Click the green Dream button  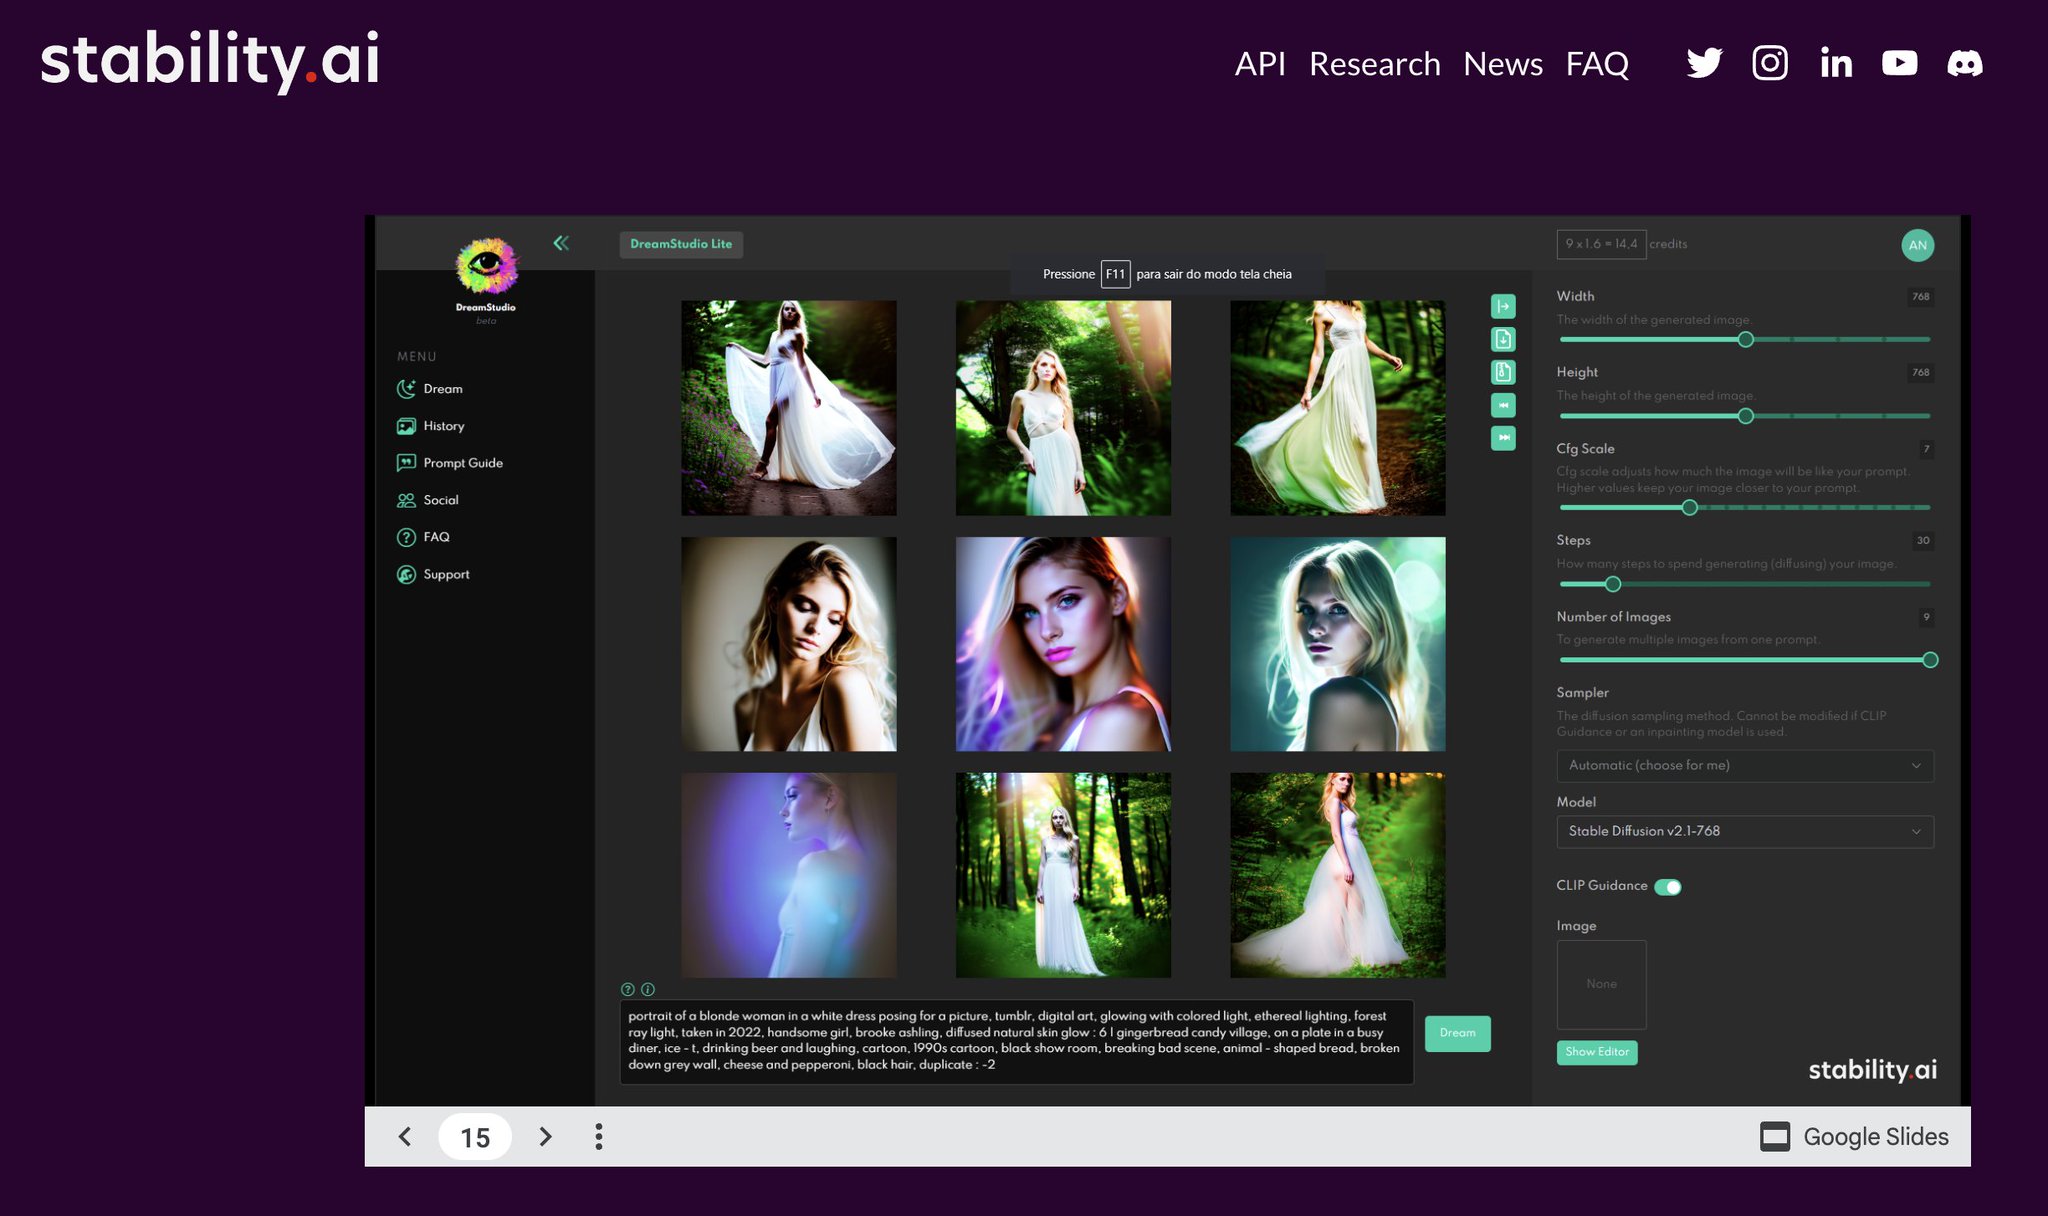[1457, 1033]
